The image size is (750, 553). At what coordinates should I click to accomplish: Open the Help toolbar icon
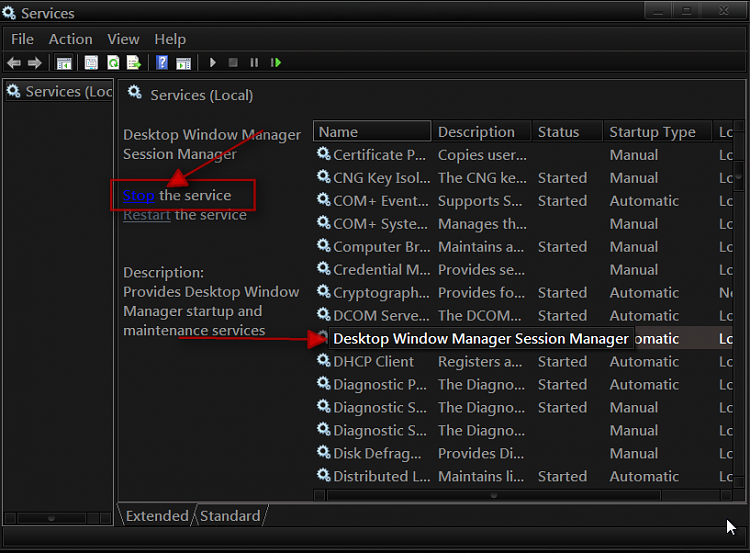(162, 63)
